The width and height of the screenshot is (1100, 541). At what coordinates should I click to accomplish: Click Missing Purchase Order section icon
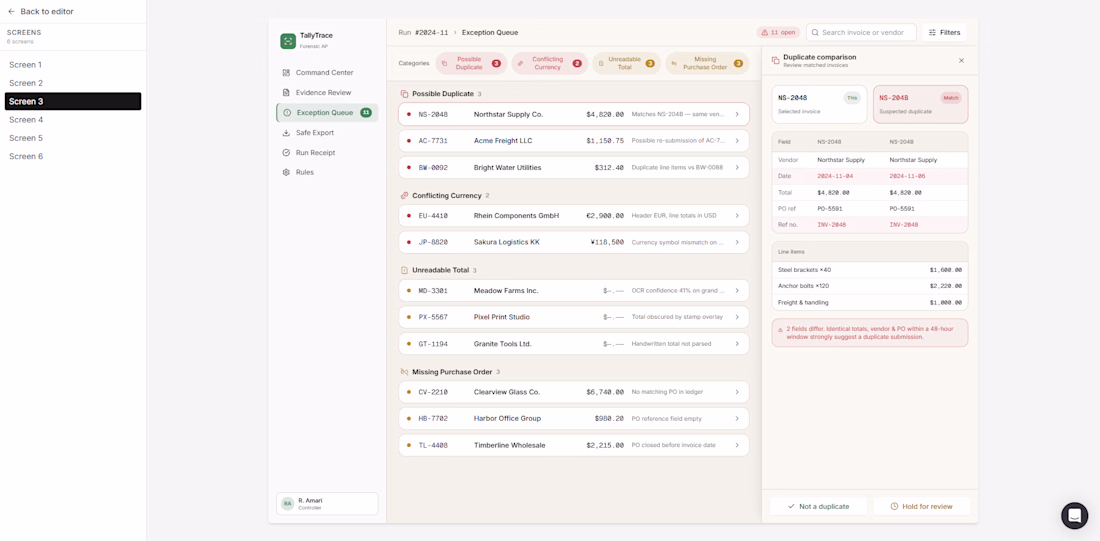click(404, 372)
